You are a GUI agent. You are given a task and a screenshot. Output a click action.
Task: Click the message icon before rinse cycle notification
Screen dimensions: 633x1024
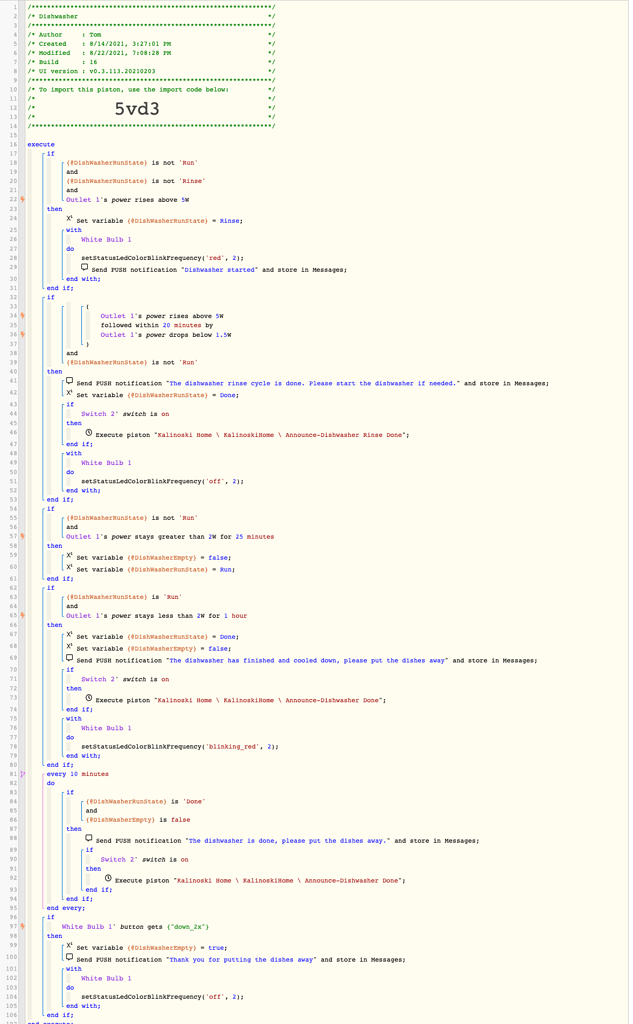[x=69, y=381]
